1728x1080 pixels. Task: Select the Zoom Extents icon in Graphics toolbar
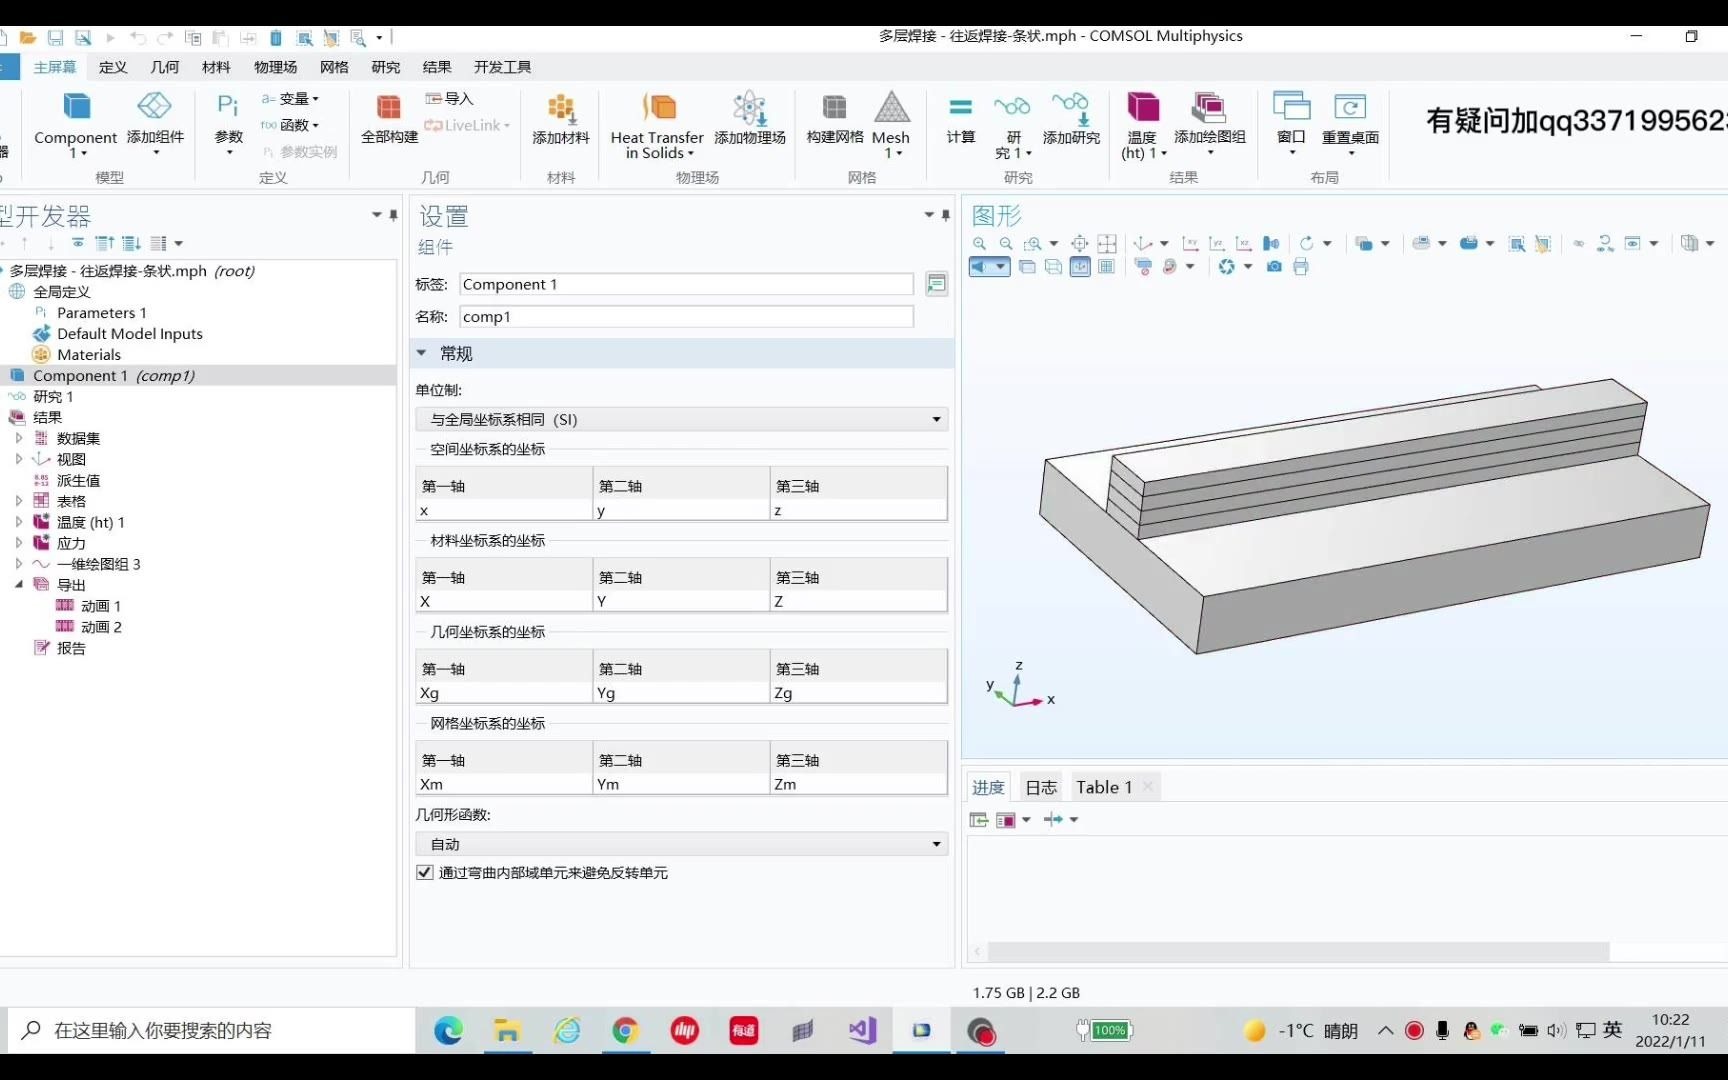[x=1079, y=243]
